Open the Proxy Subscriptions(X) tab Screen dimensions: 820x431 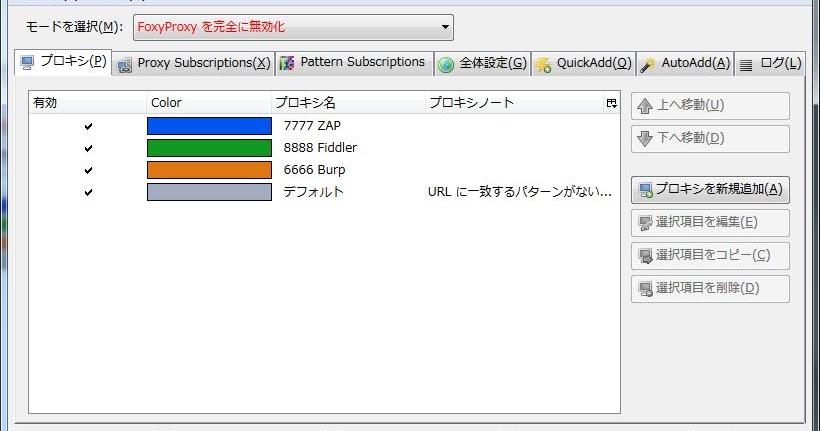pyautogui.click(x=193, y=63)
